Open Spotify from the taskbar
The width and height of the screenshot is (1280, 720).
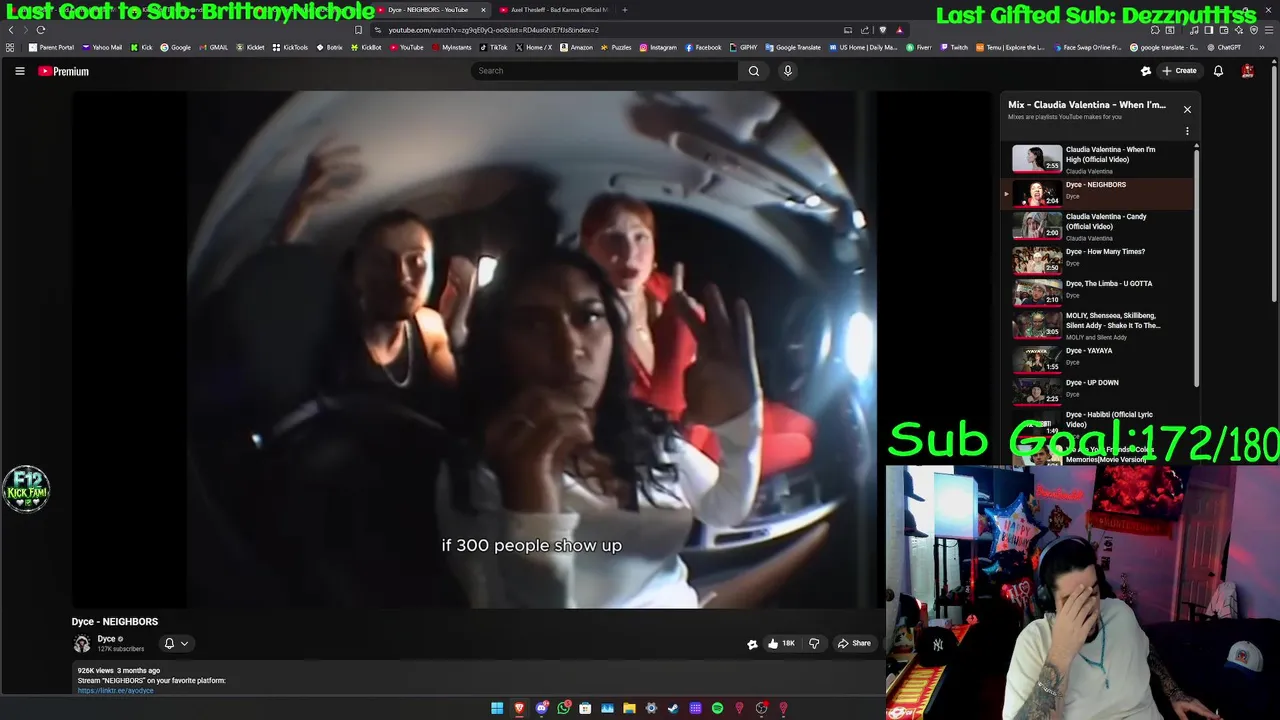(x=717, y=708)
